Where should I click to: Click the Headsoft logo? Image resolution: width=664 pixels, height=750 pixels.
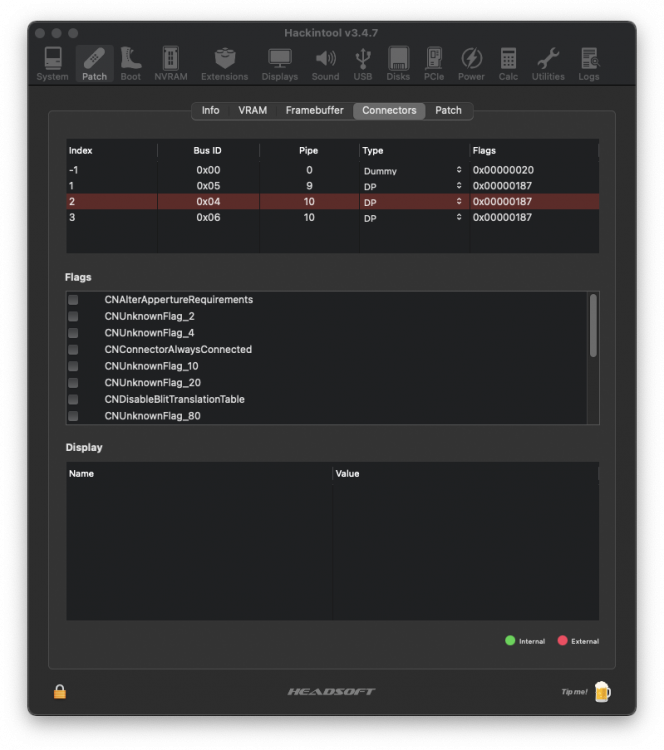(332, 692)
